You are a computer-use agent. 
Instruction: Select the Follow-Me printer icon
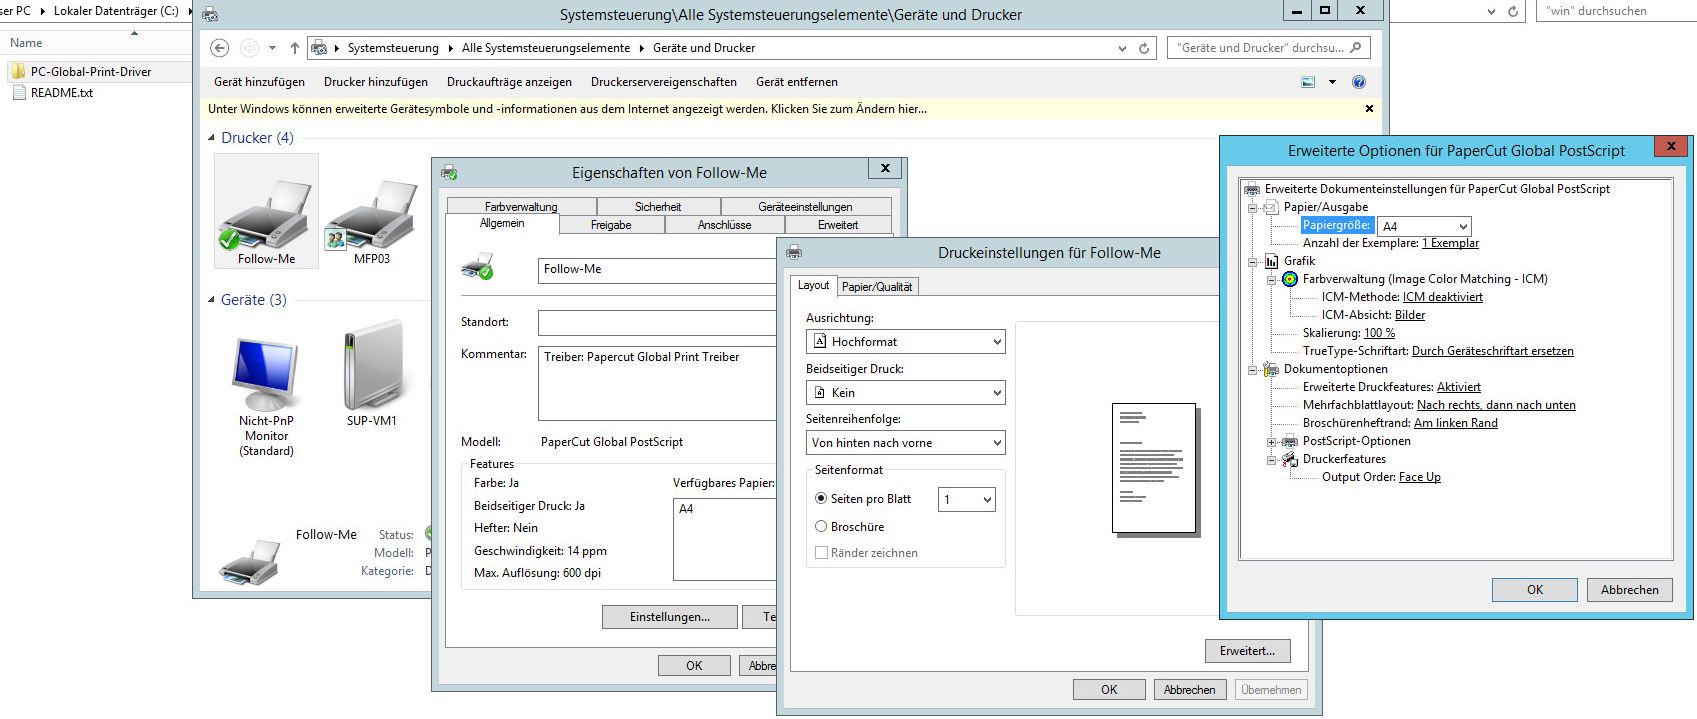266,216
